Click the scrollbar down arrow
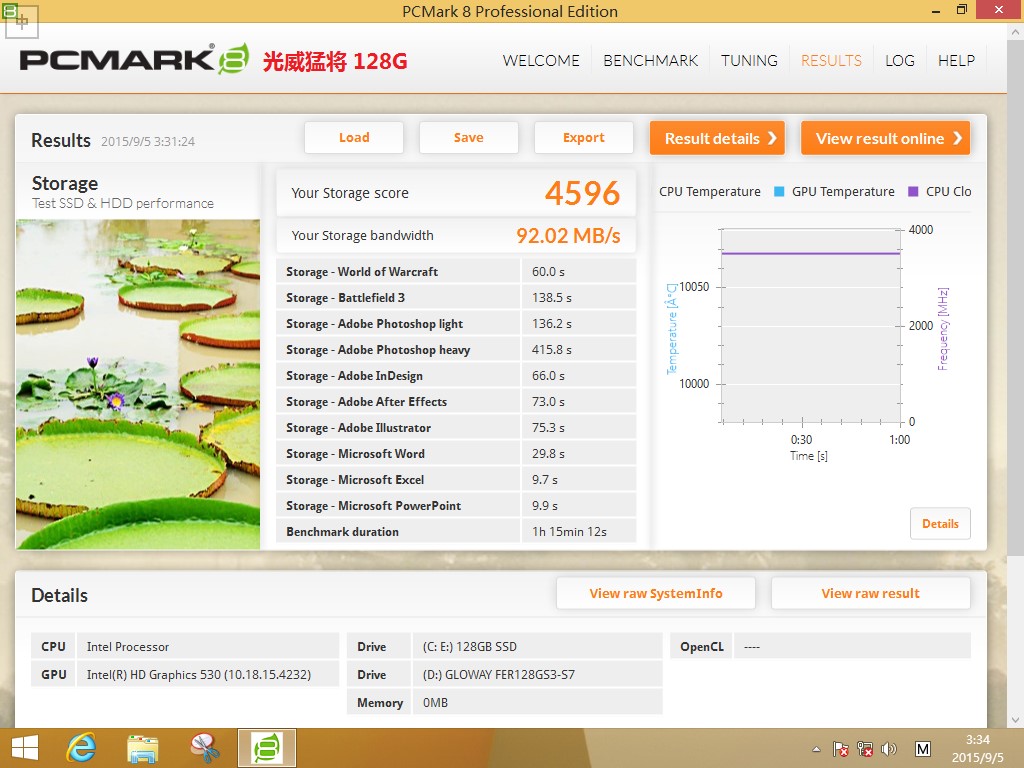The width and height of the screenshot is (1024, 768). point(1016,720)
